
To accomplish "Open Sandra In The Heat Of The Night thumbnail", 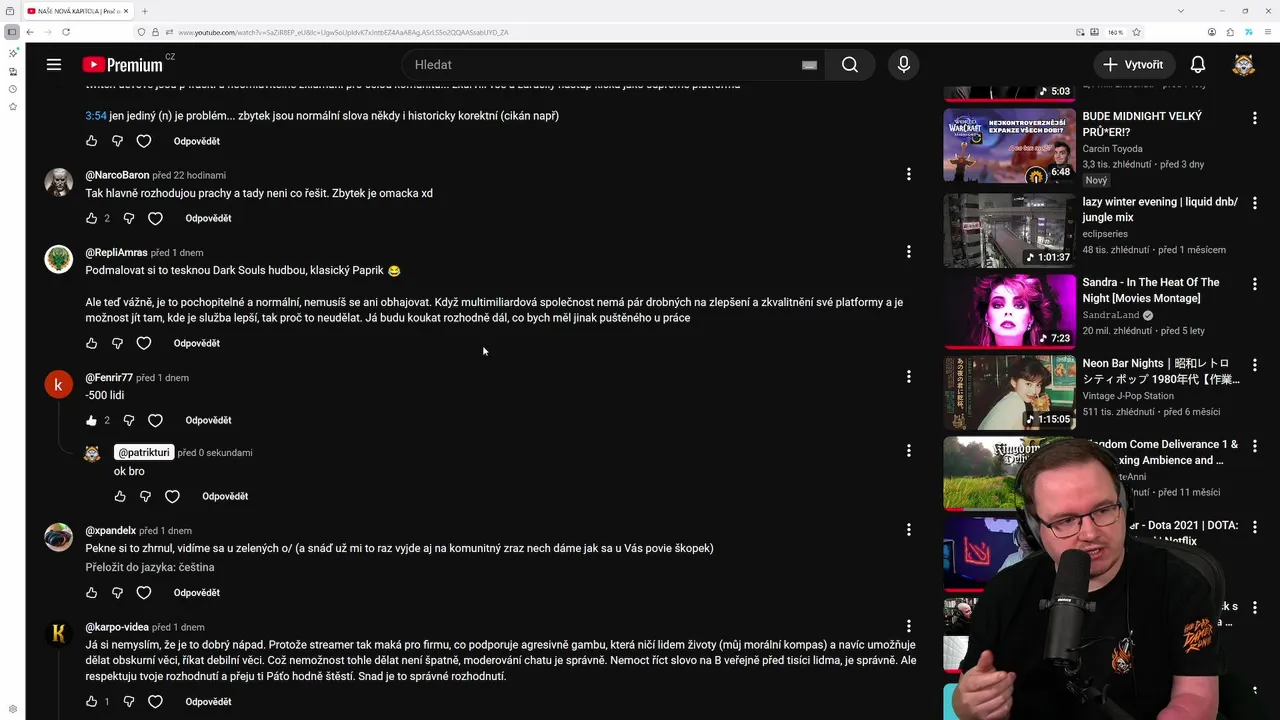I will click(1009, 311).
